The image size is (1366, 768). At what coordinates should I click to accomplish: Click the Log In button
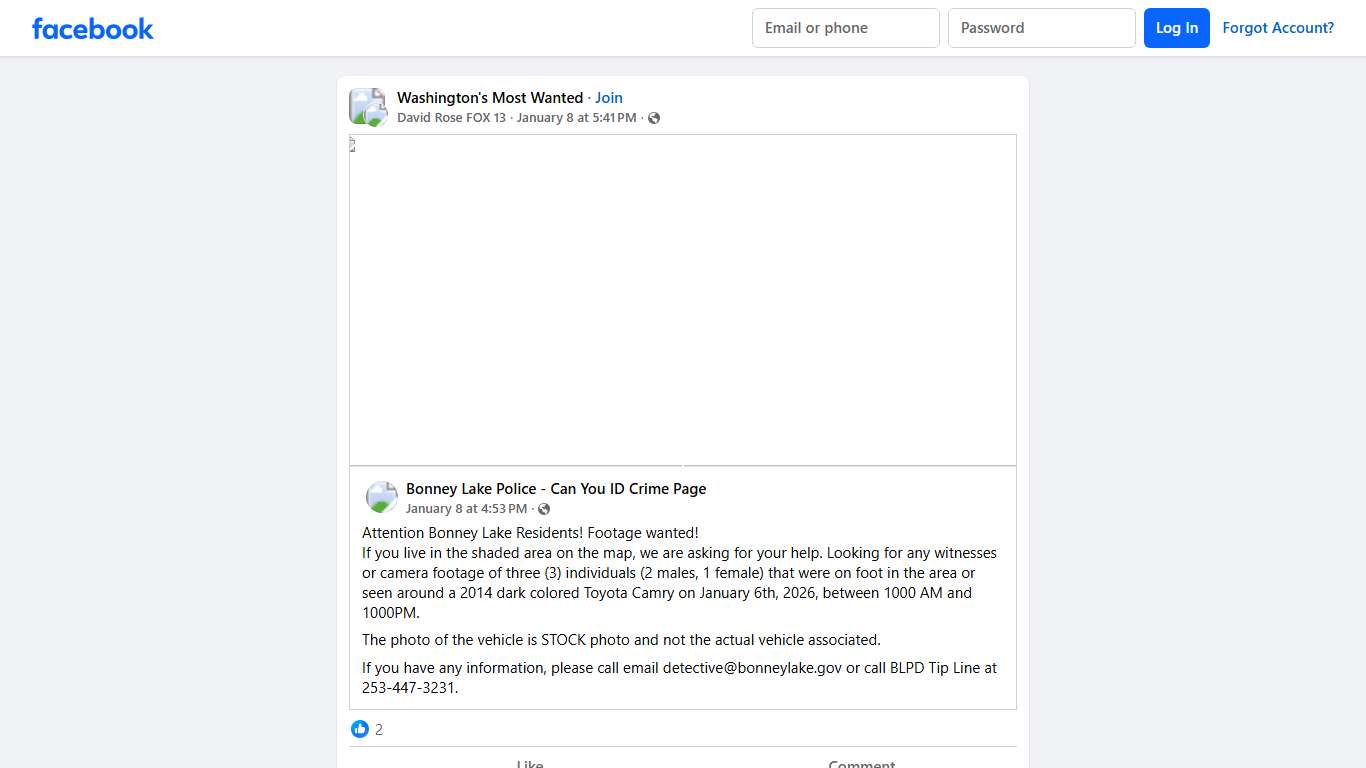(1176, 28)
